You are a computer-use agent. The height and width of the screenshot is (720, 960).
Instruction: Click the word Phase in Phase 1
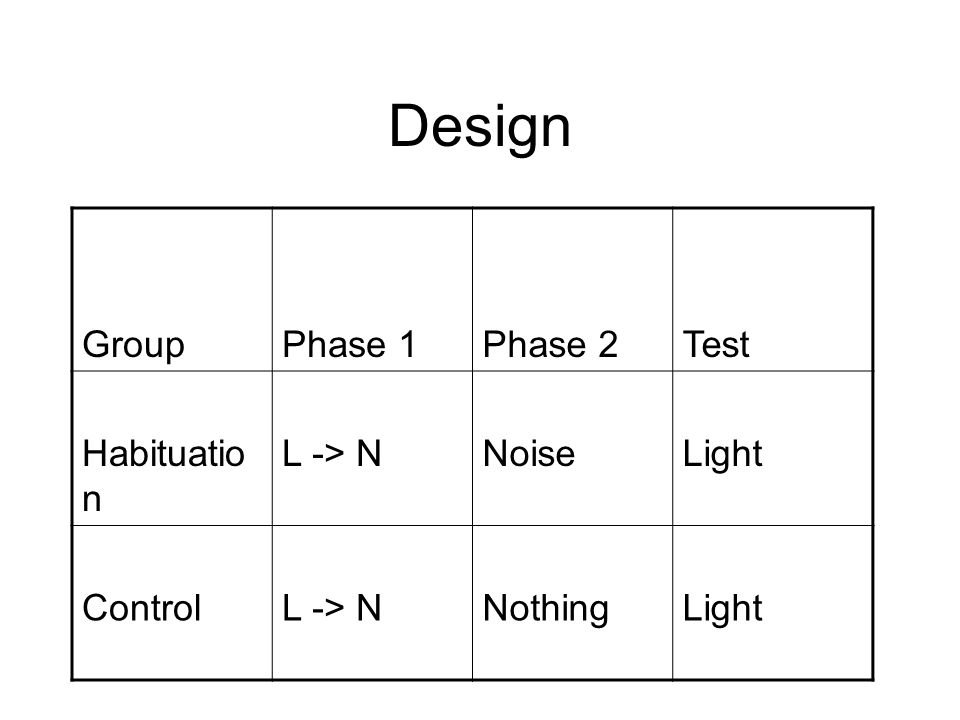[x=334, y=344]
